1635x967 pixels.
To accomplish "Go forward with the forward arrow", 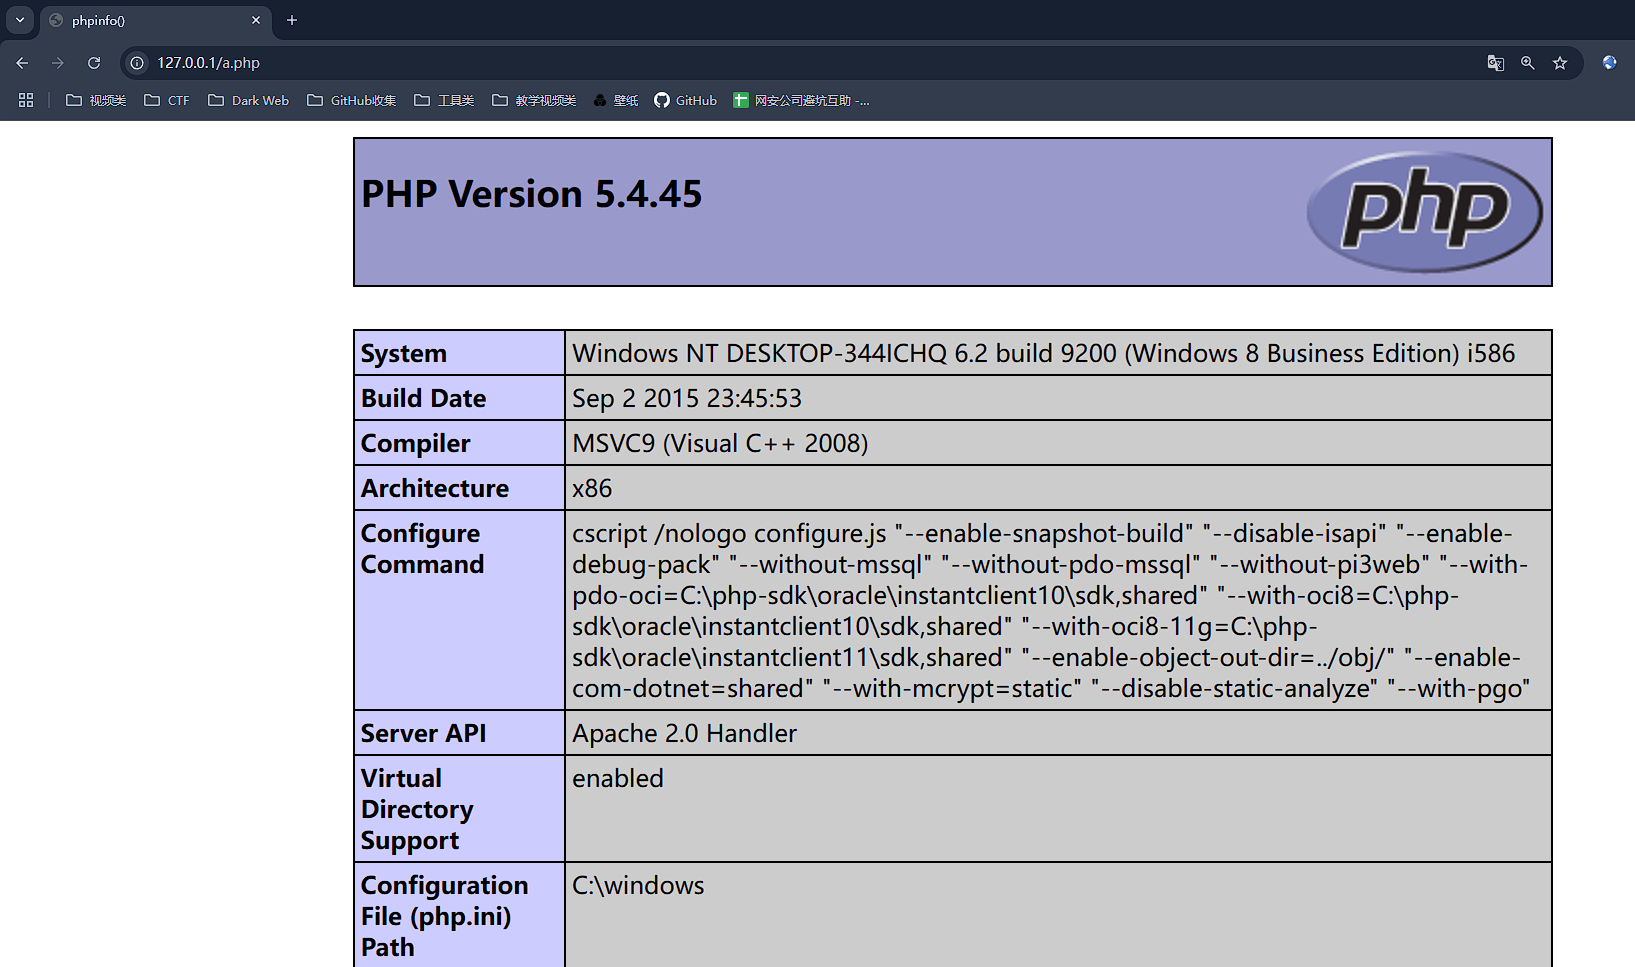I will coord(58,63).
